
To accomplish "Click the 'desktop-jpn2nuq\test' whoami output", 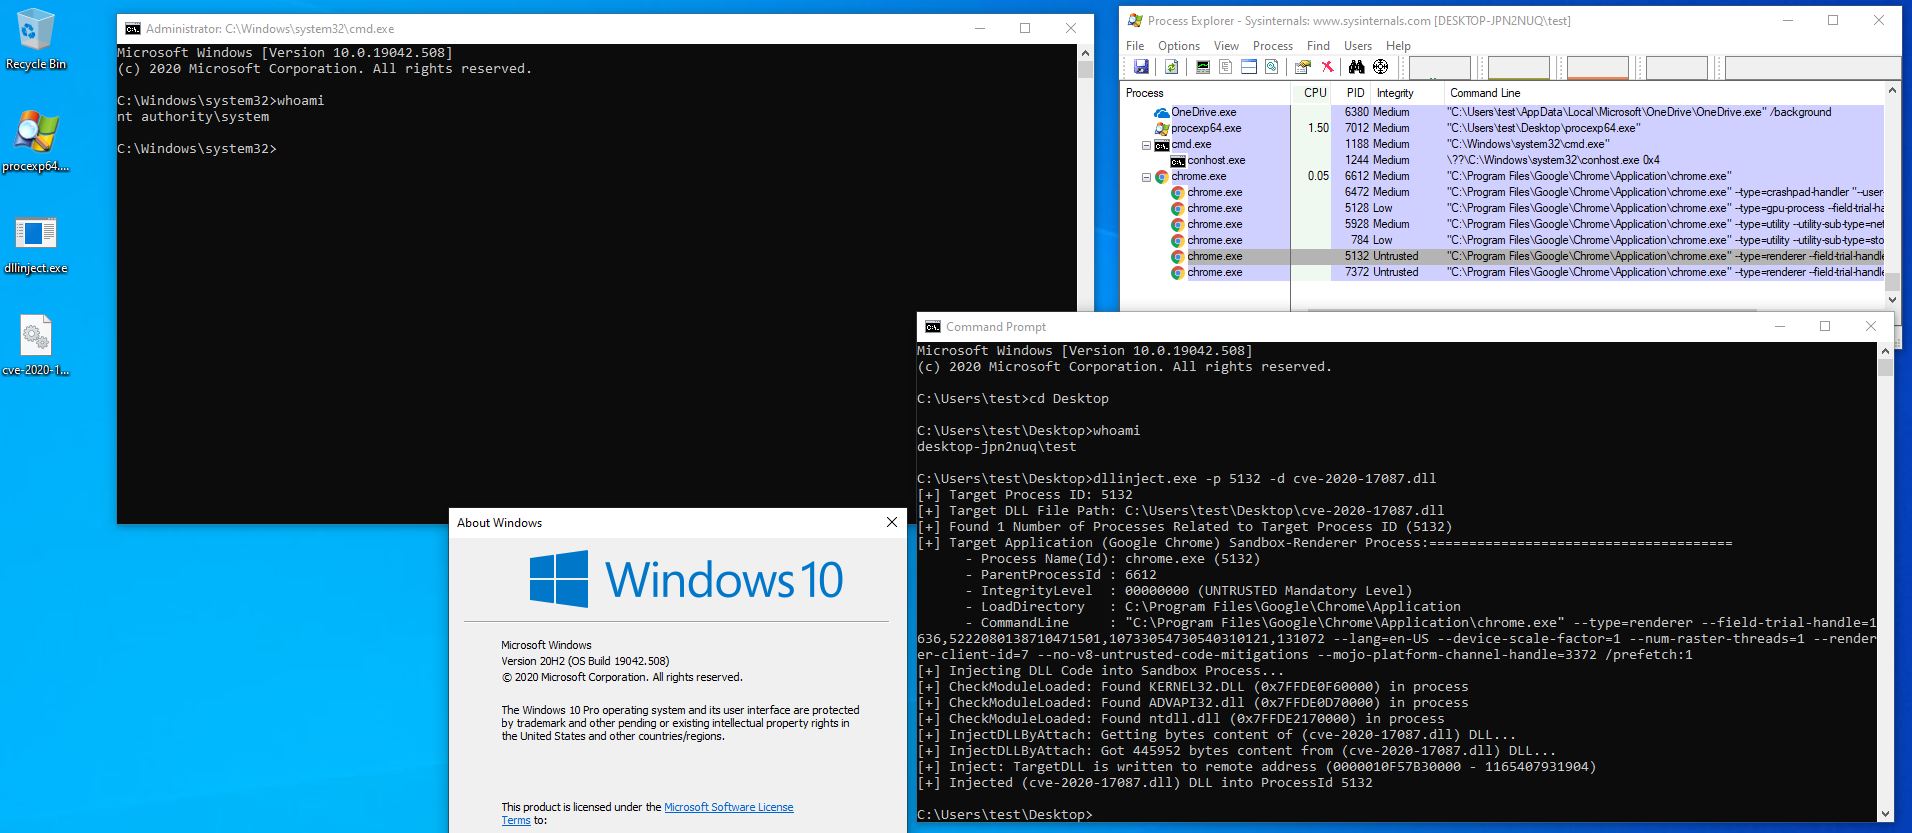I will coord(997,447).
